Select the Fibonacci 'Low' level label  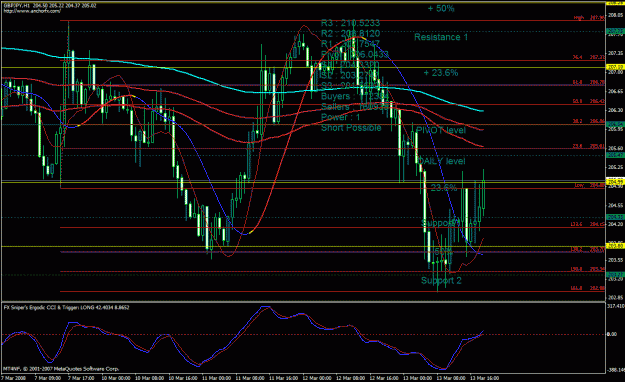[x=579, y=185]
